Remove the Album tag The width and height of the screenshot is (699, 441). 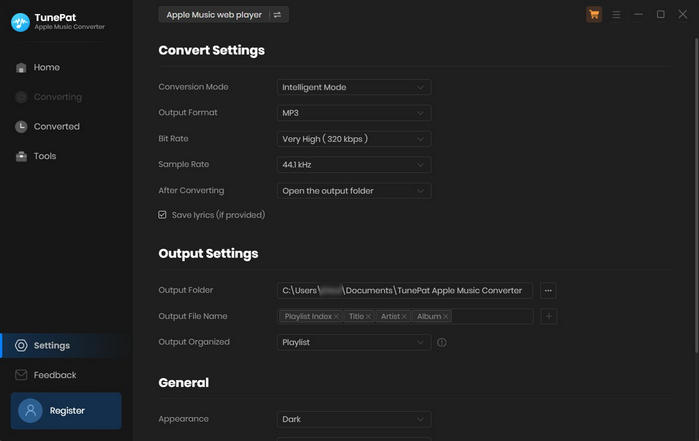click(x=445, y=317)
